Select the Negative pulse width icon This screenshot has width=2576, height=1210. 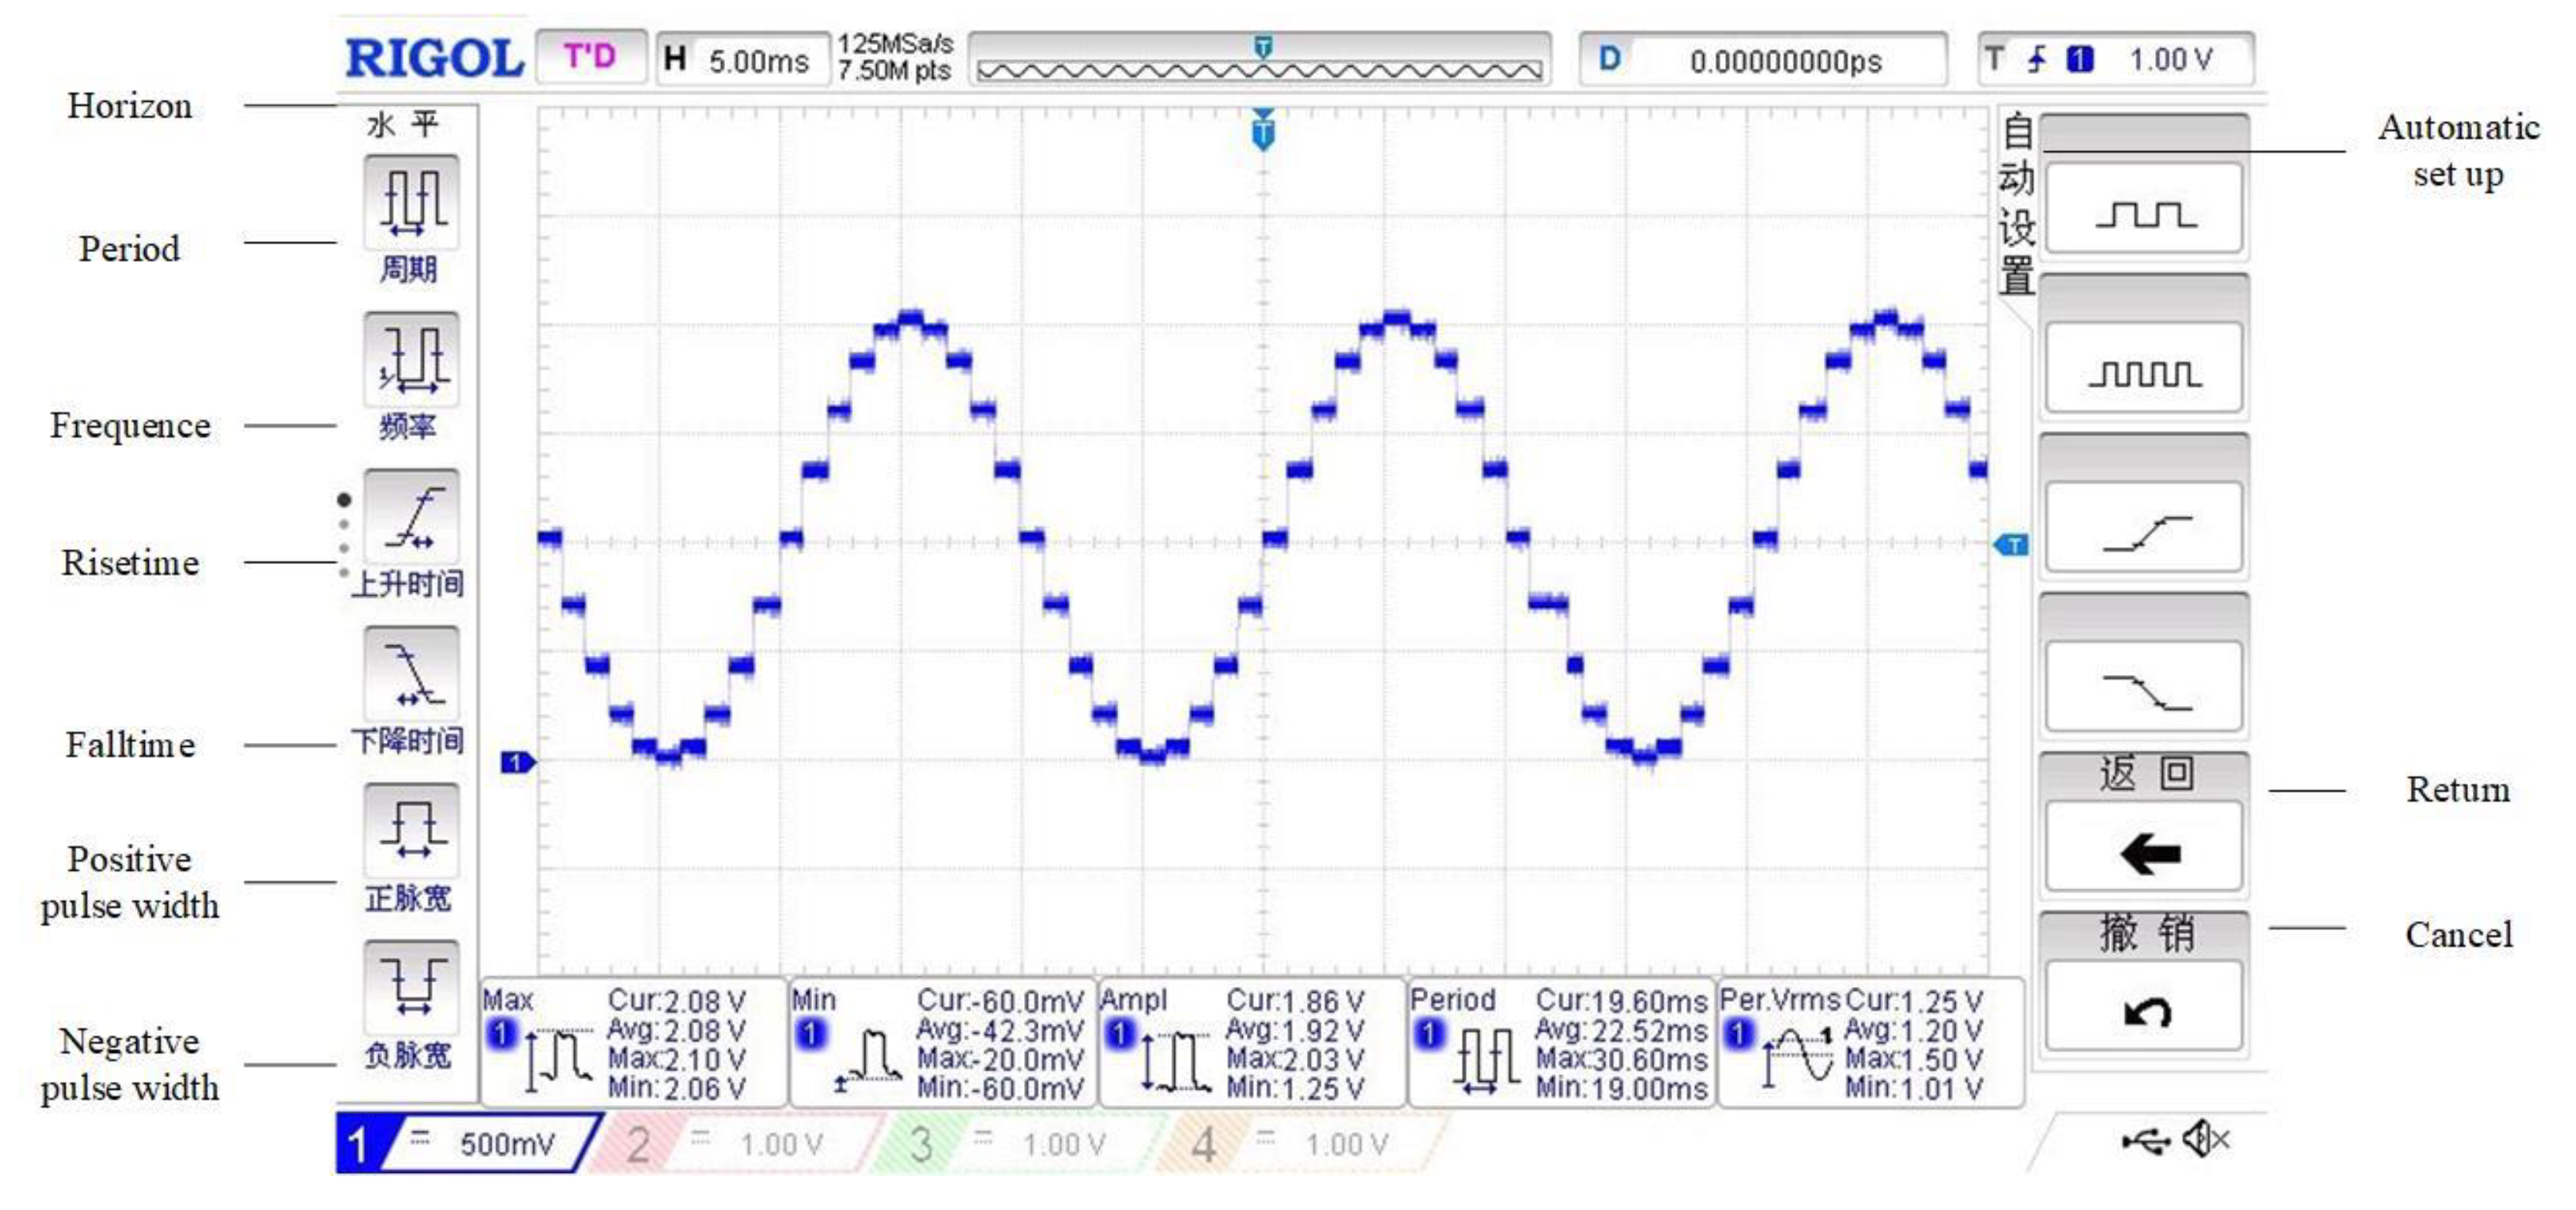411,988
